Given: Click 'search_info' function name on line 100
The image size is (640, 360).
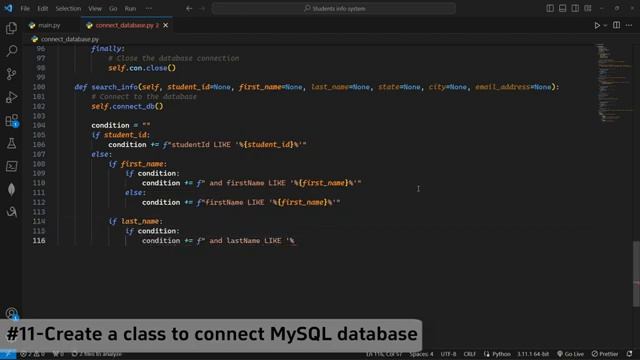Looking at the screenshot, I should pos(114,87).
